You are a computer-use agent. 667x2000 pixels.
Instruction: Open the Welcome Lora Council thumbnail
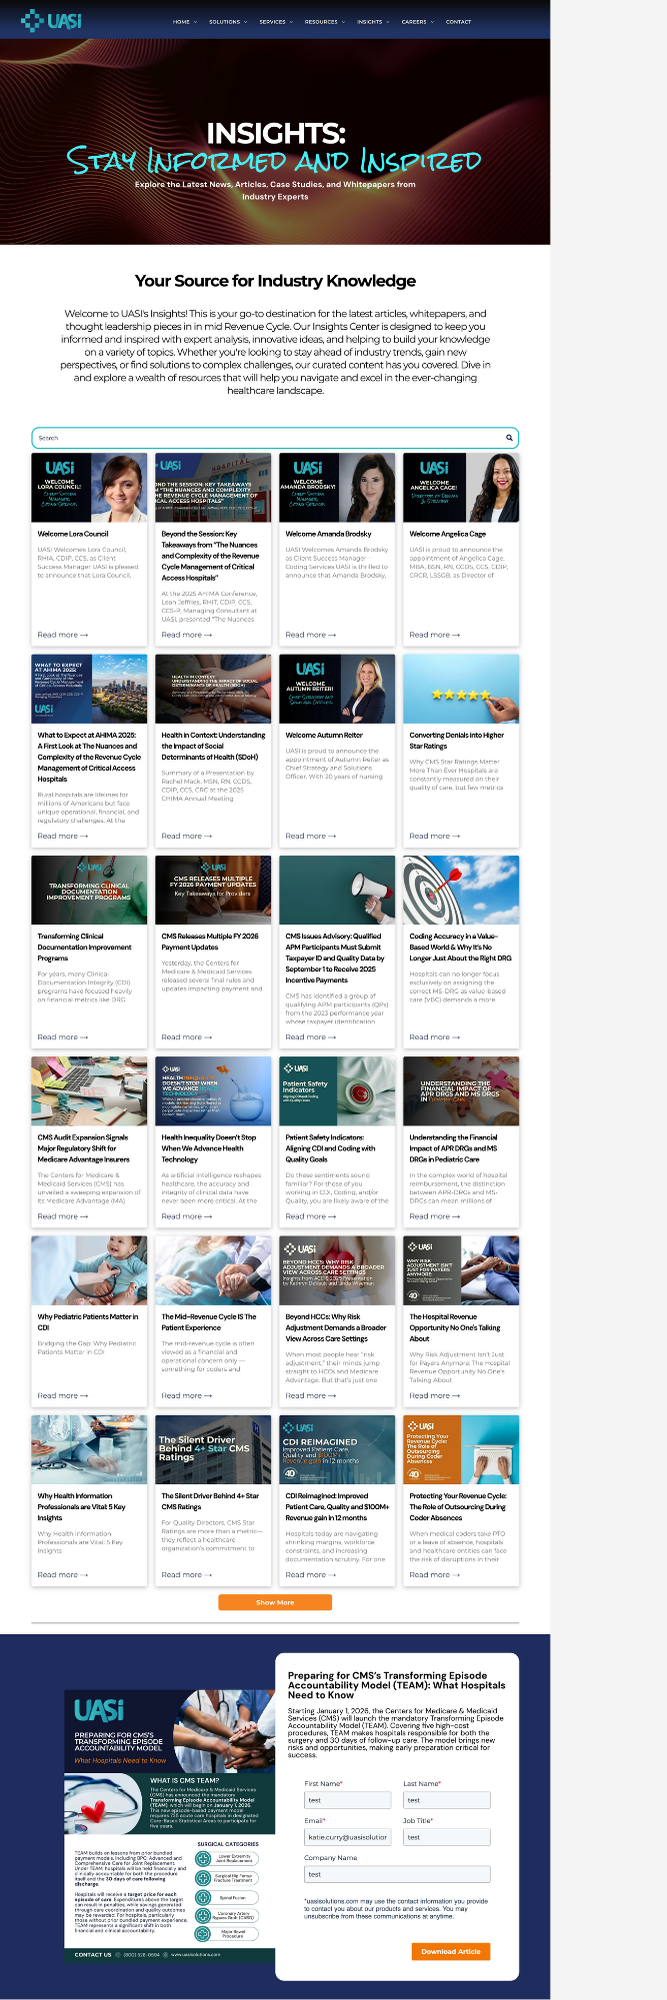[89, 487]
